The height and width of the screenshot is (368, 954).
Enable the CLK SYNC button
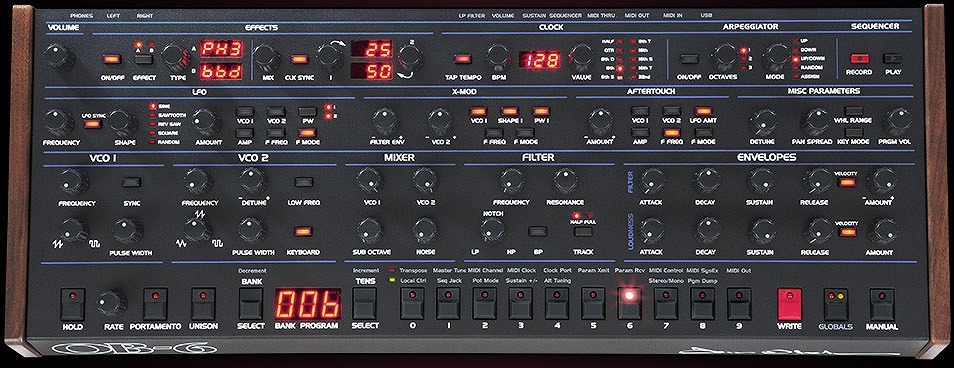pyautogui.click(x=298, y=59)
